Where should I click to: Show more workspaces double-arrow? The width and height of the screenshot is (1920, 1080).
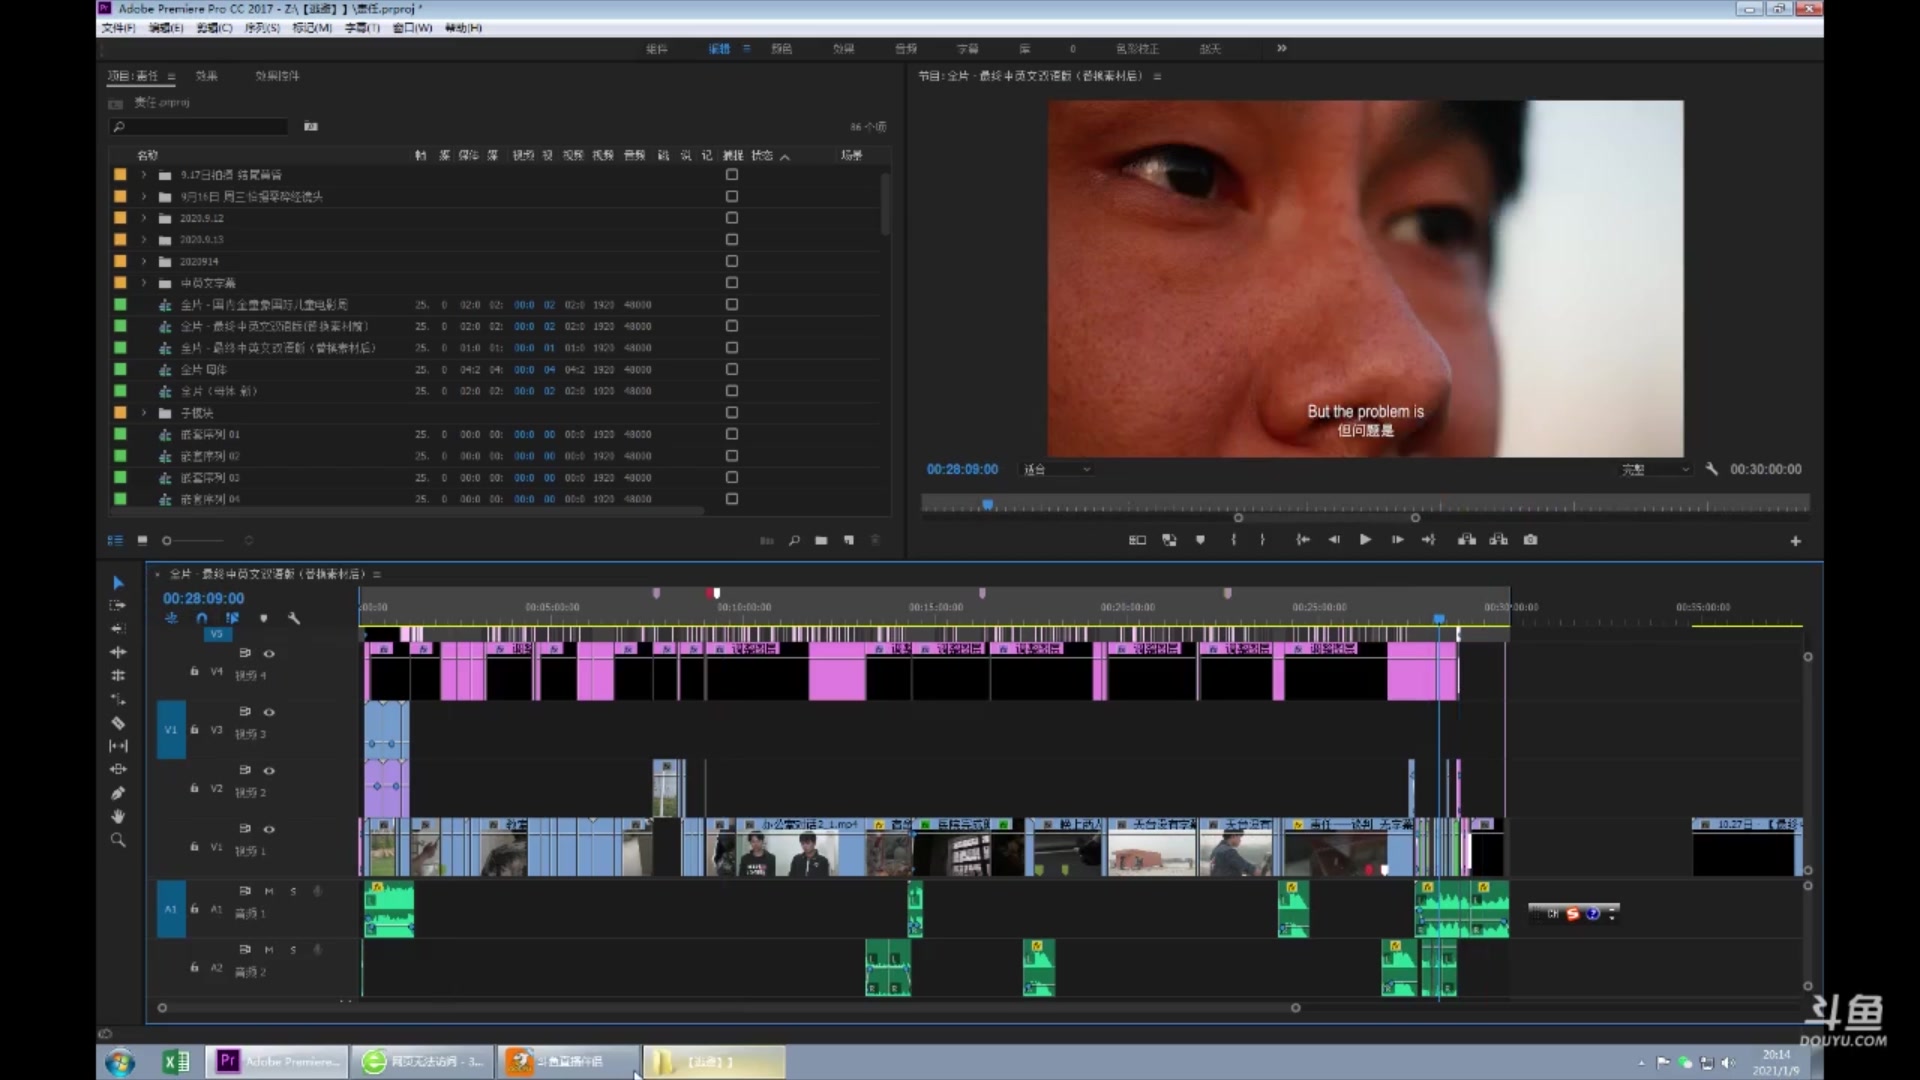point(1282,48)
